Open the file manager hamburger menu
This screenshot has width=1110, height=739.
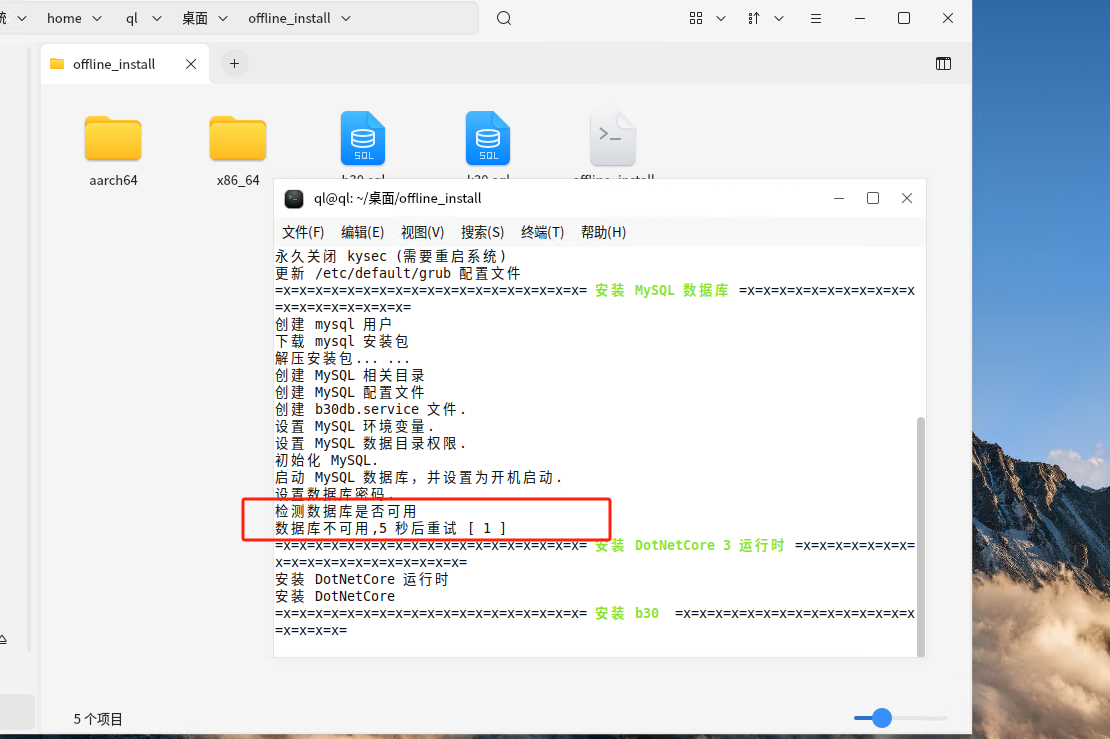[816, 18]
